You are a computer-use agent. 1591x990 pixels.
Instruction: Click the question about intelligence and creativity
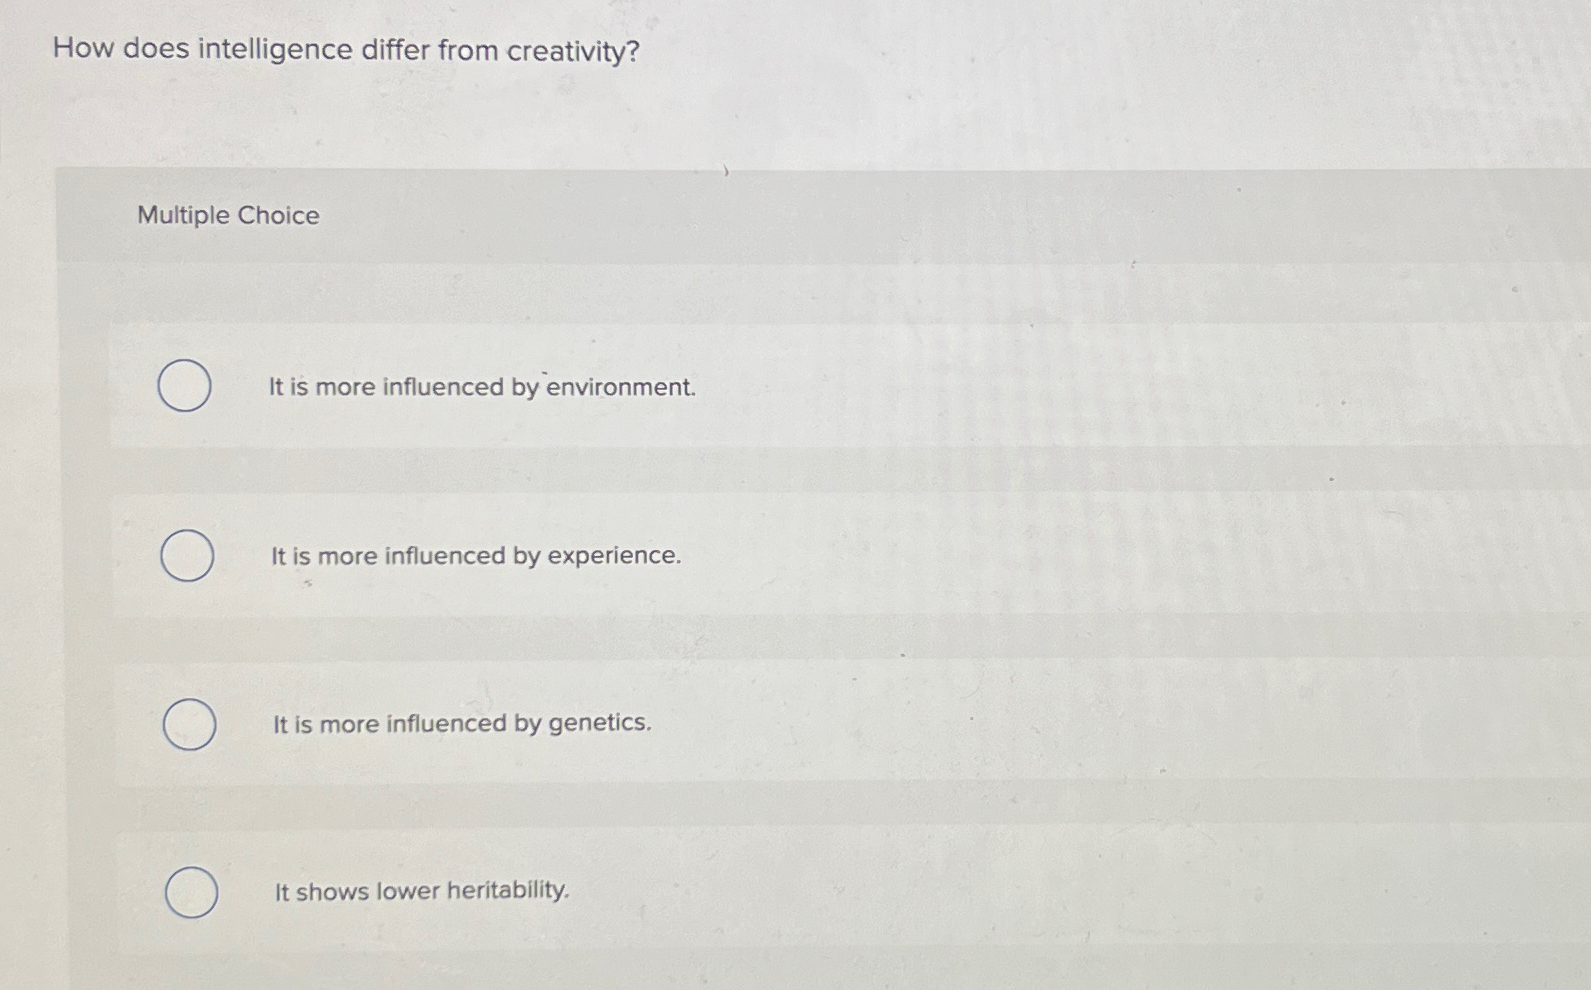click(344, 49)
